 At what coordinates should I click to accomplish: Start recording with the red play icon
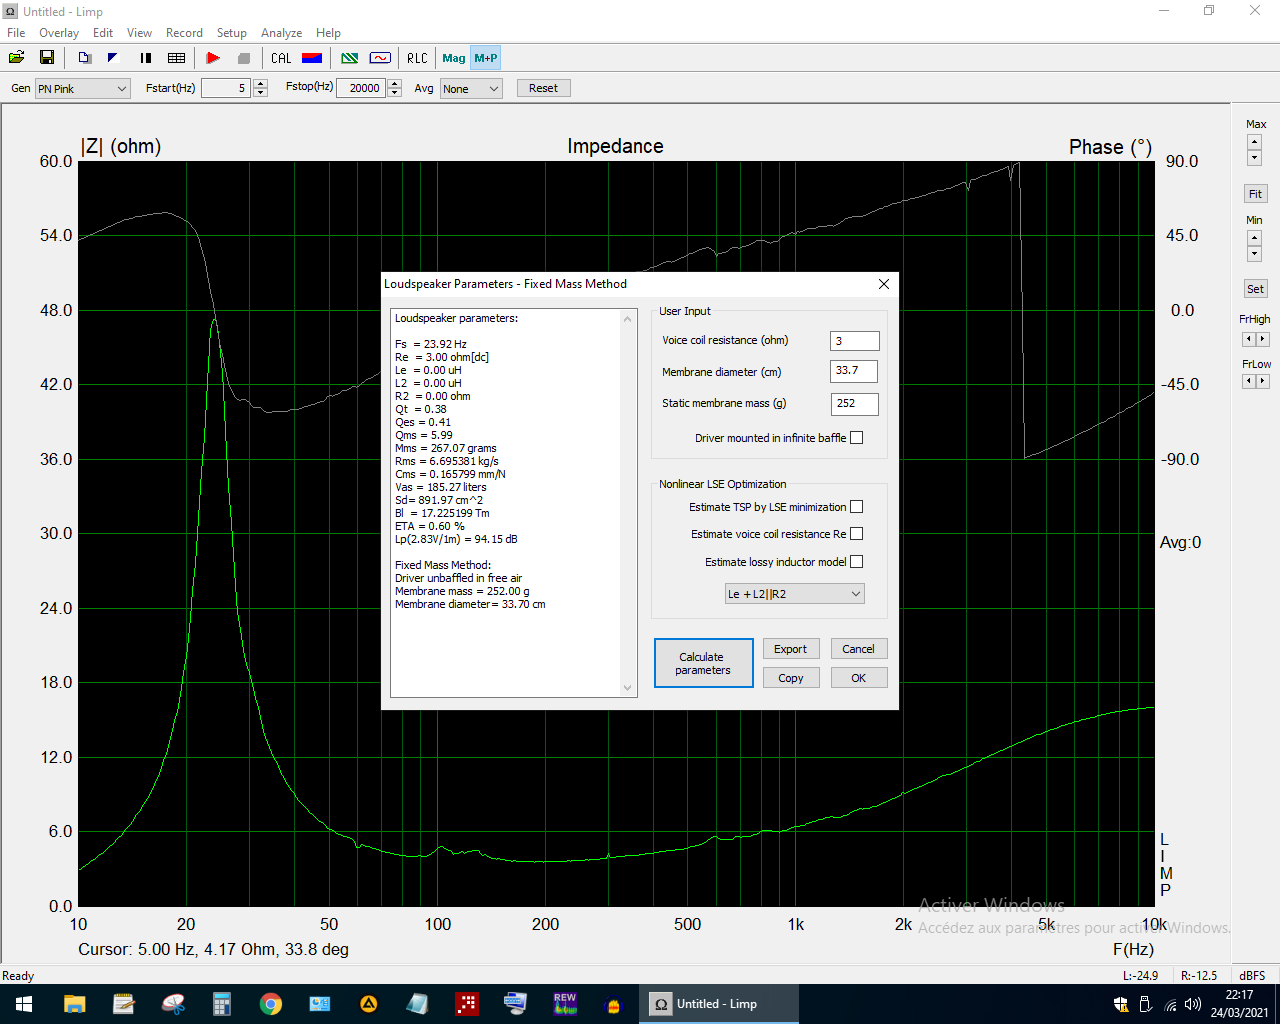coord(213,58)
